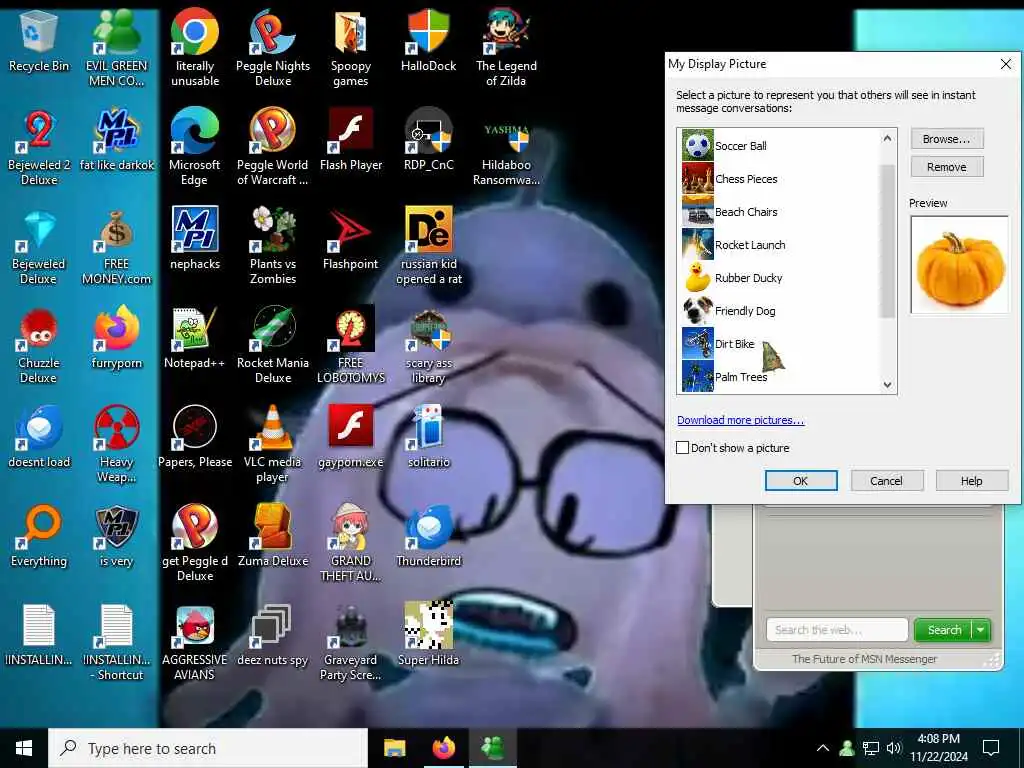1024x768 pixels.
Task: Open the Zuma Deluxe shortcut
Action: pyautogui.click(x=272, y=538)
